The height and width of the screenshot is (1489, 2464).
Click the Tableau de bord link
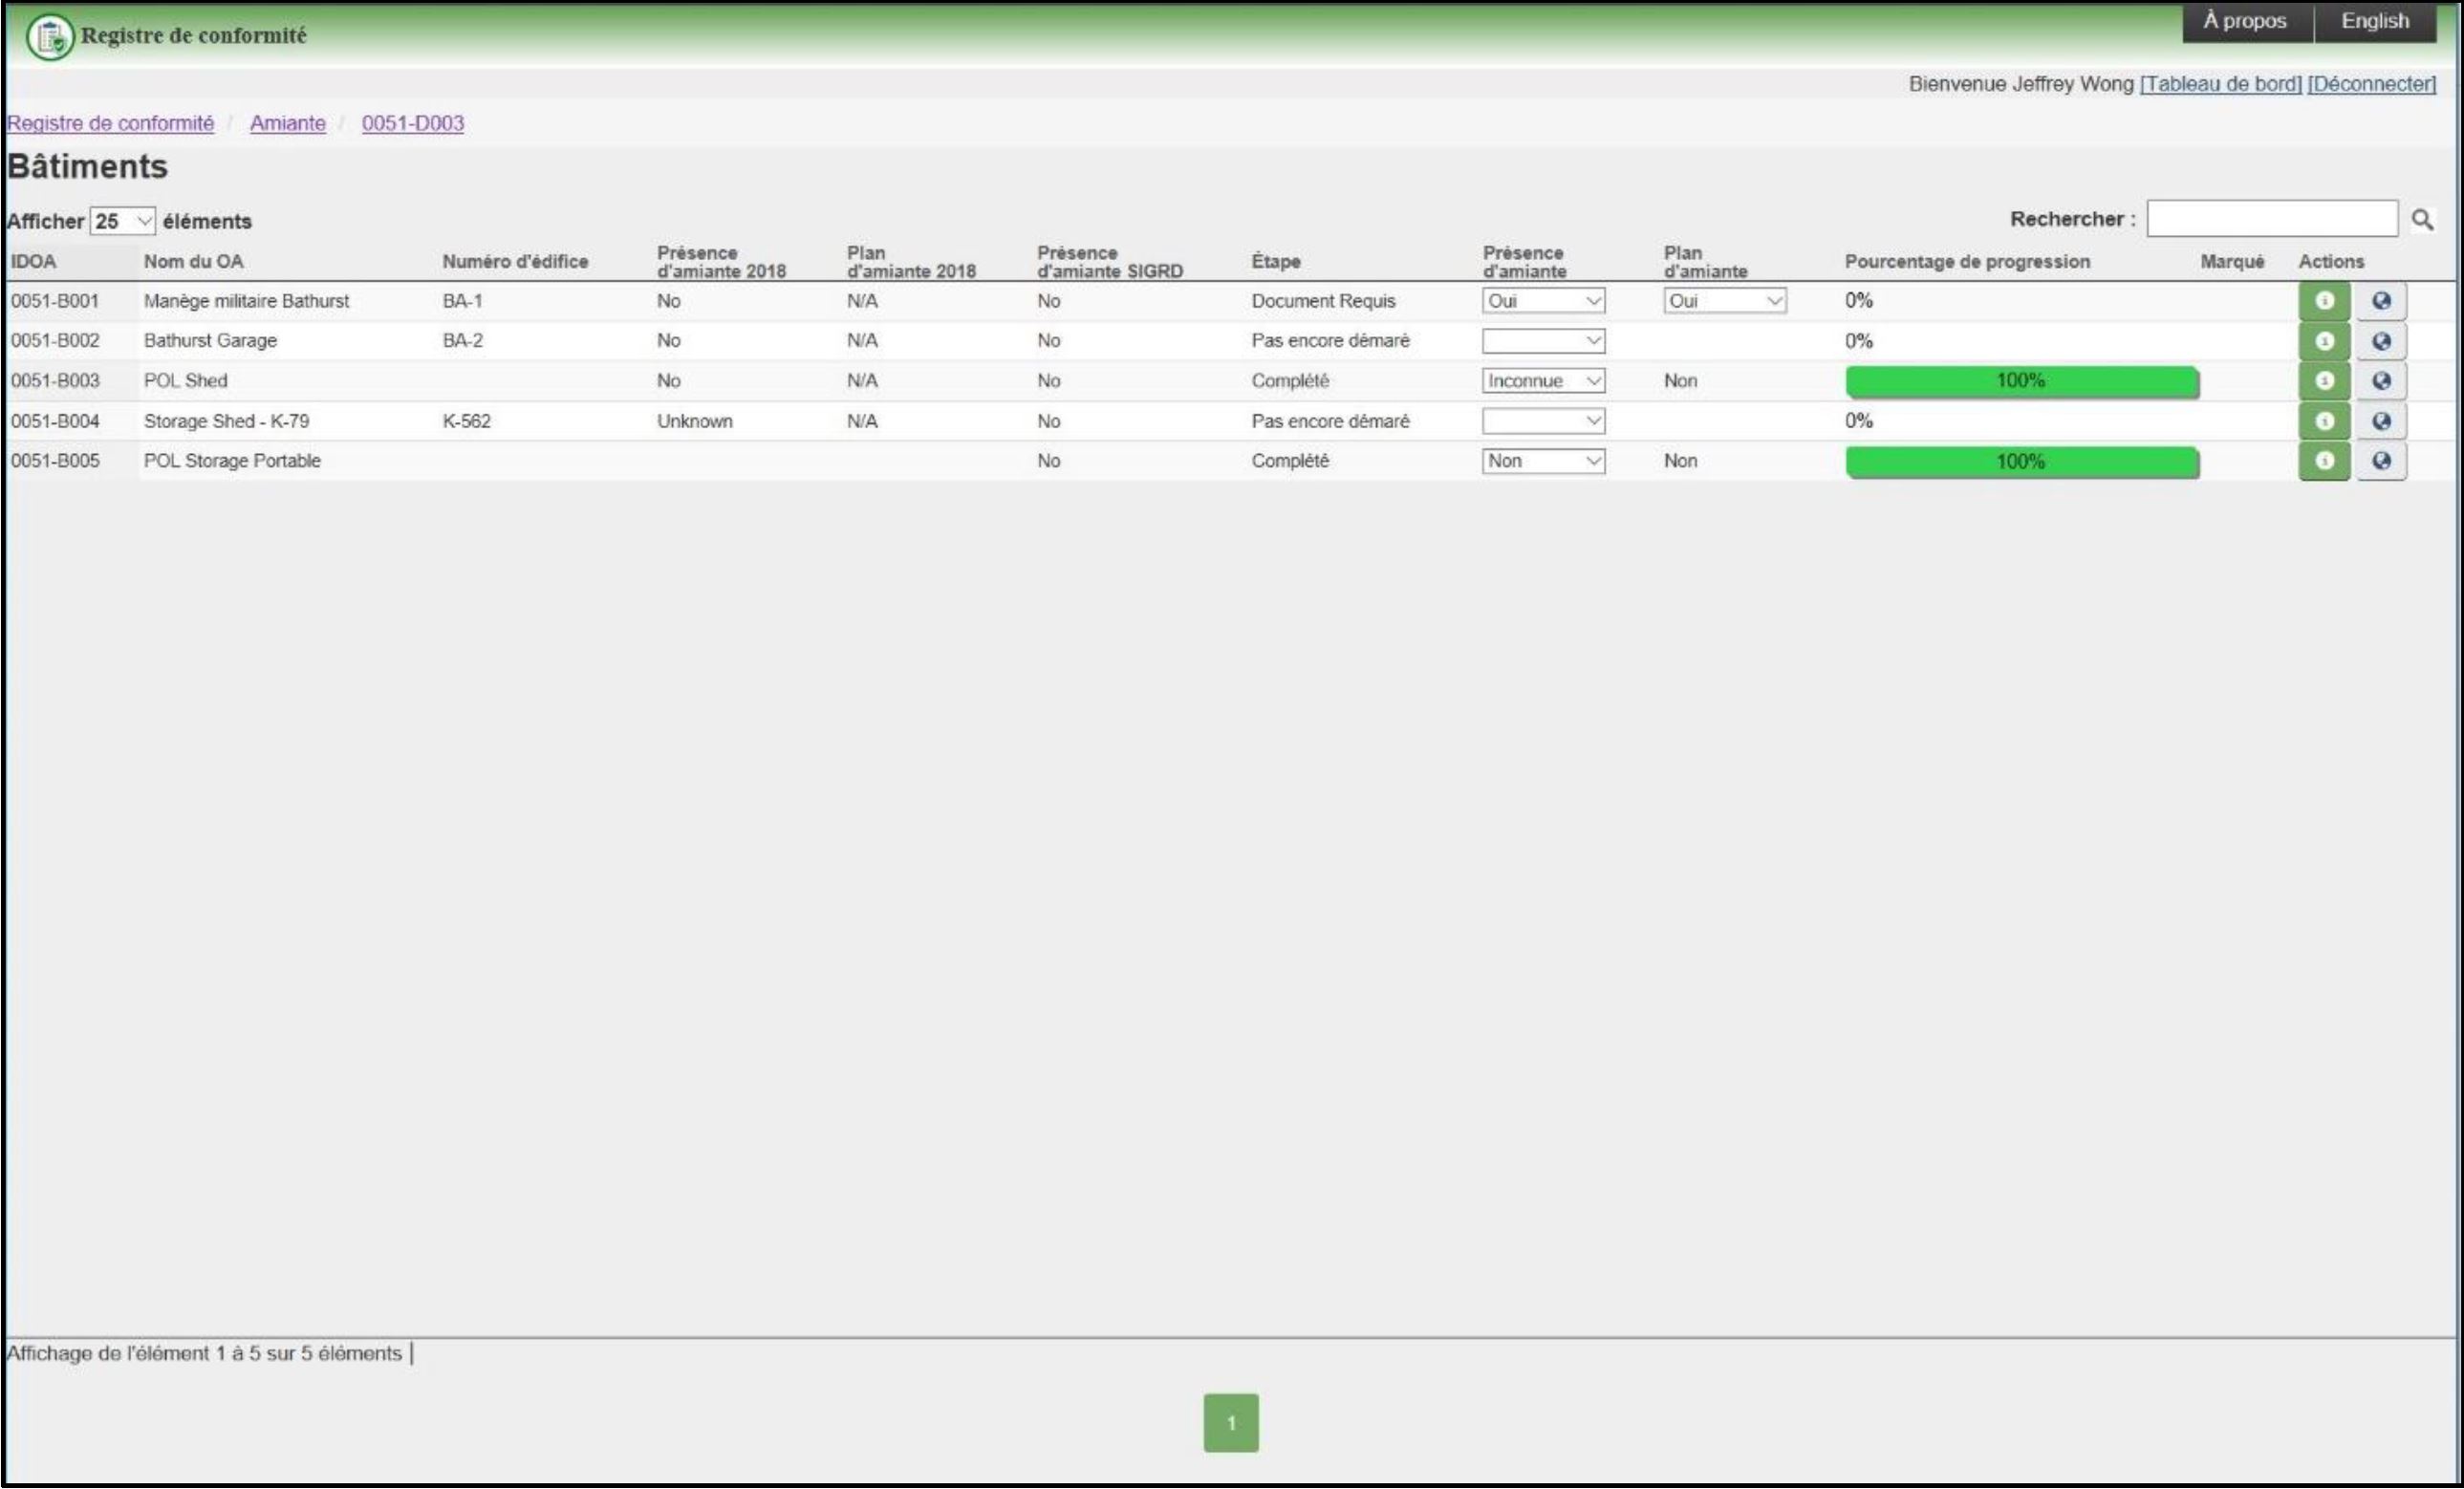point(2220,84)
